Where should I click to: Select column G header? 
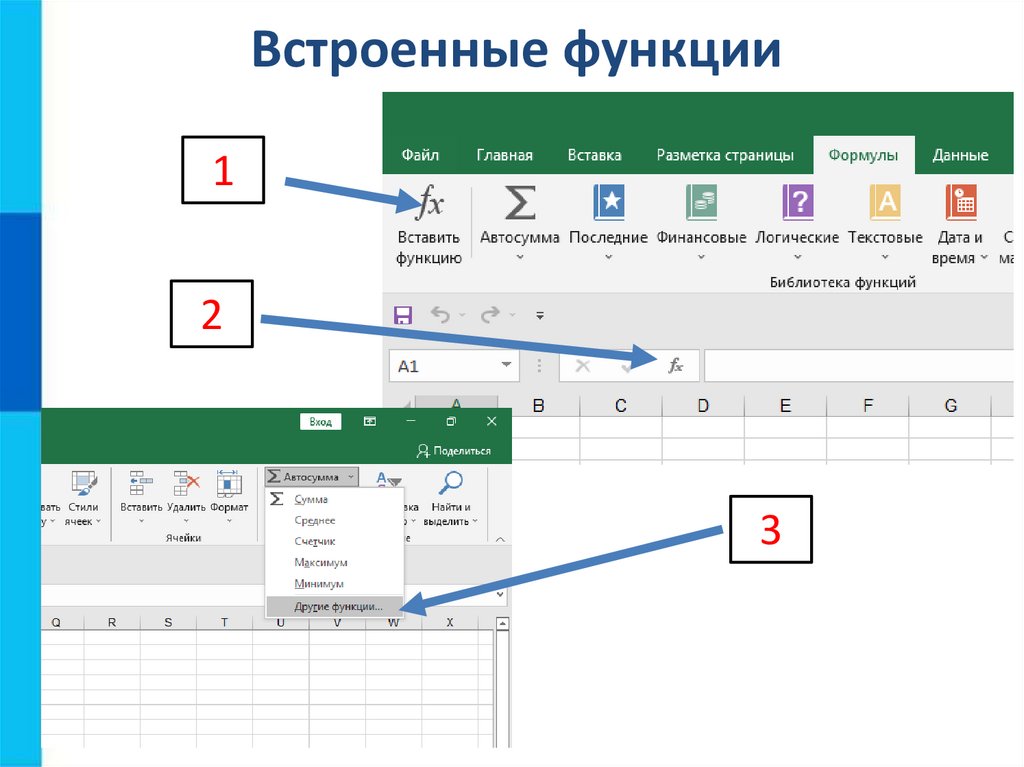click(x=951, y=406)
